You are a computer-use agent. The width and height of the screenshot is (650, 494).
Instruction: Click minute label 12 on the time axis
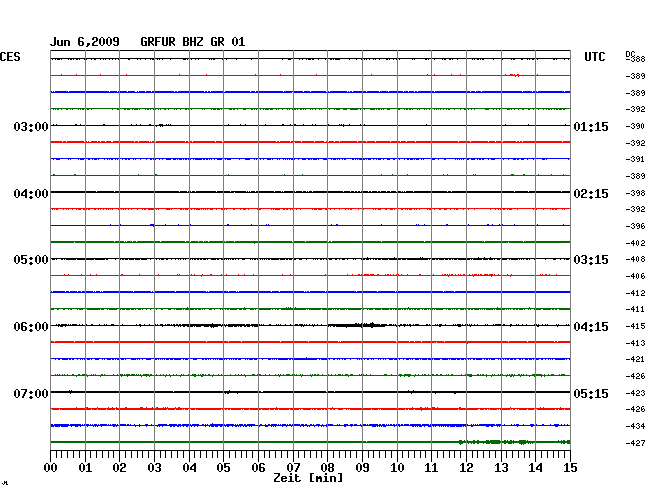(x=466, y=468)
